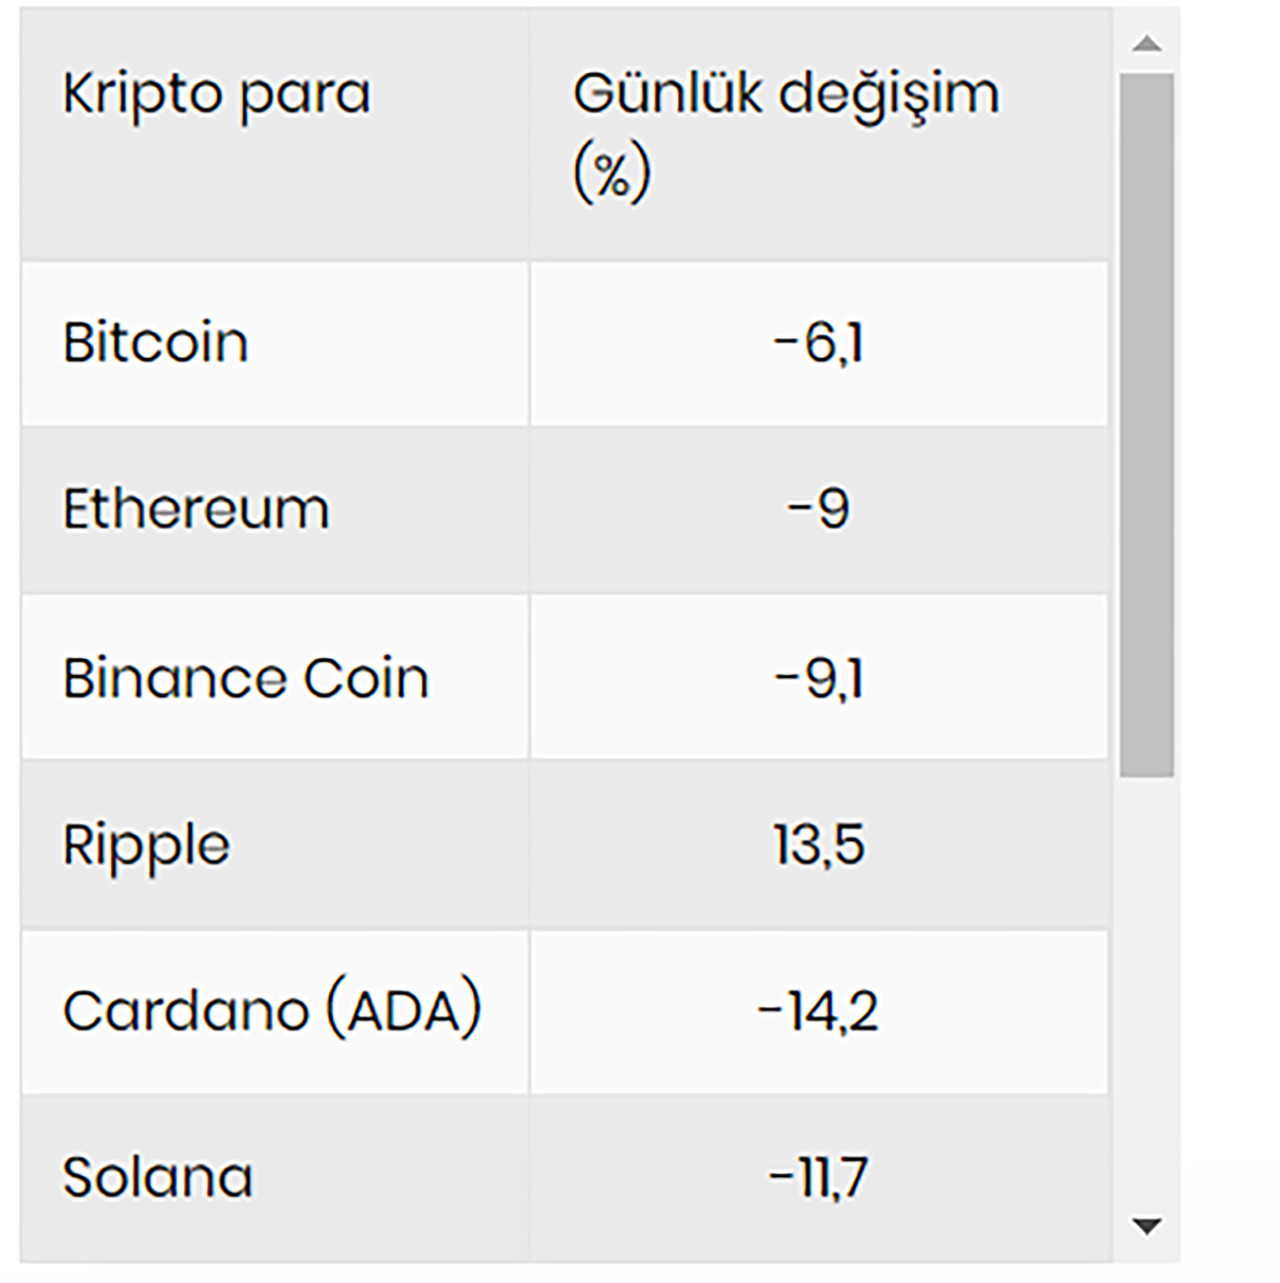Click Solana's change value -11,7

tap(818, 1177)
